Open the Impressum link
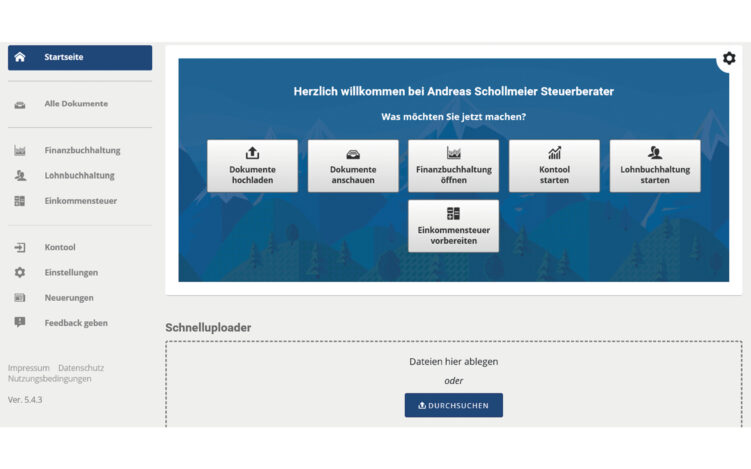The width and height of the screenshot is (751, 469). 29,368
